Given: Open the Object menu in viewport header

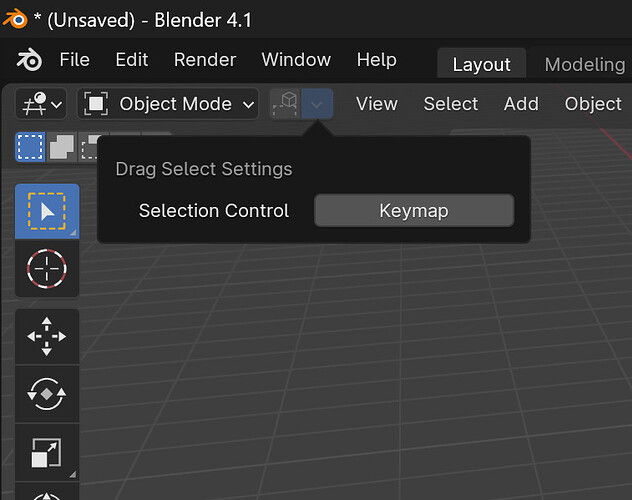Looking at the screenshot, I should pos(593,104).
